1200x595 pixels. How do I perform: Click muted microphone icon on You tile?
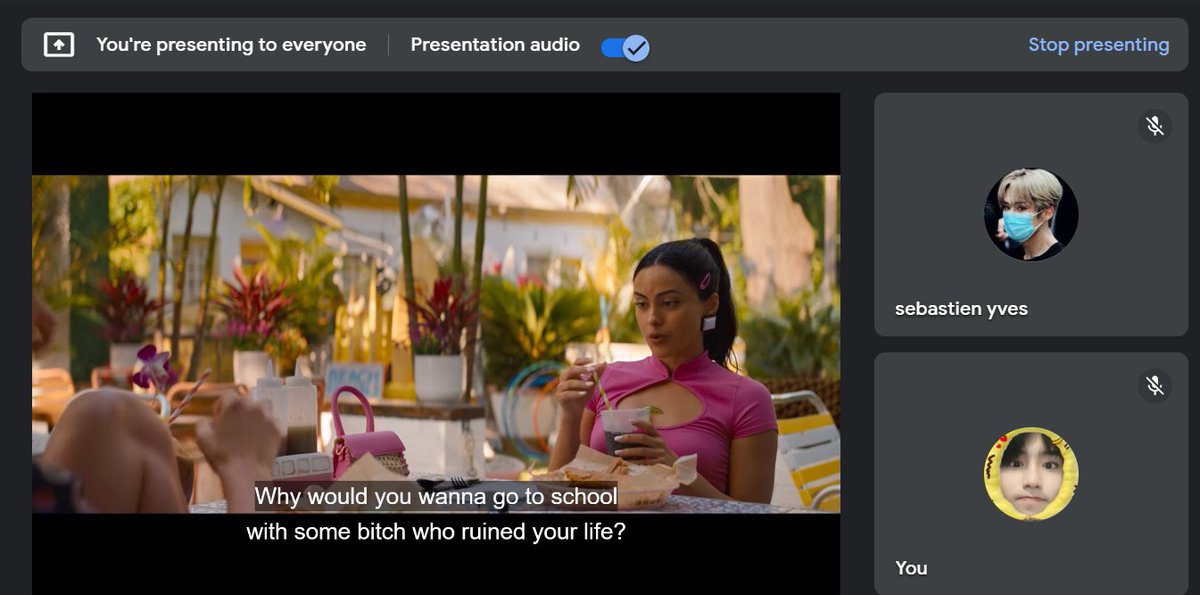(x=1155, y=386)
